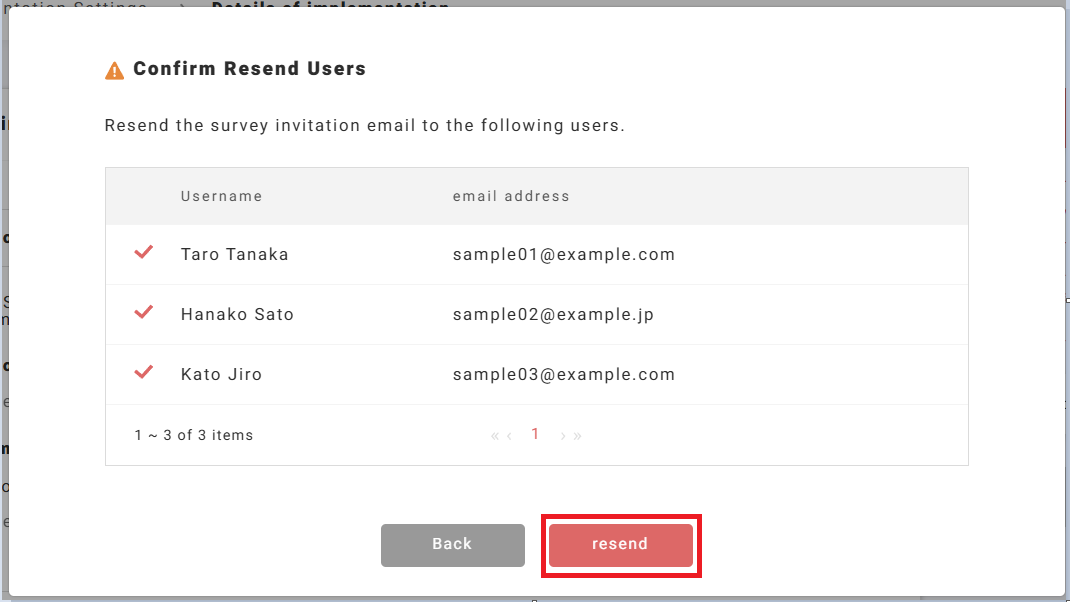
Task: Click the '1 ~ 3 of 3 items' count
Action: coord(194,436)
